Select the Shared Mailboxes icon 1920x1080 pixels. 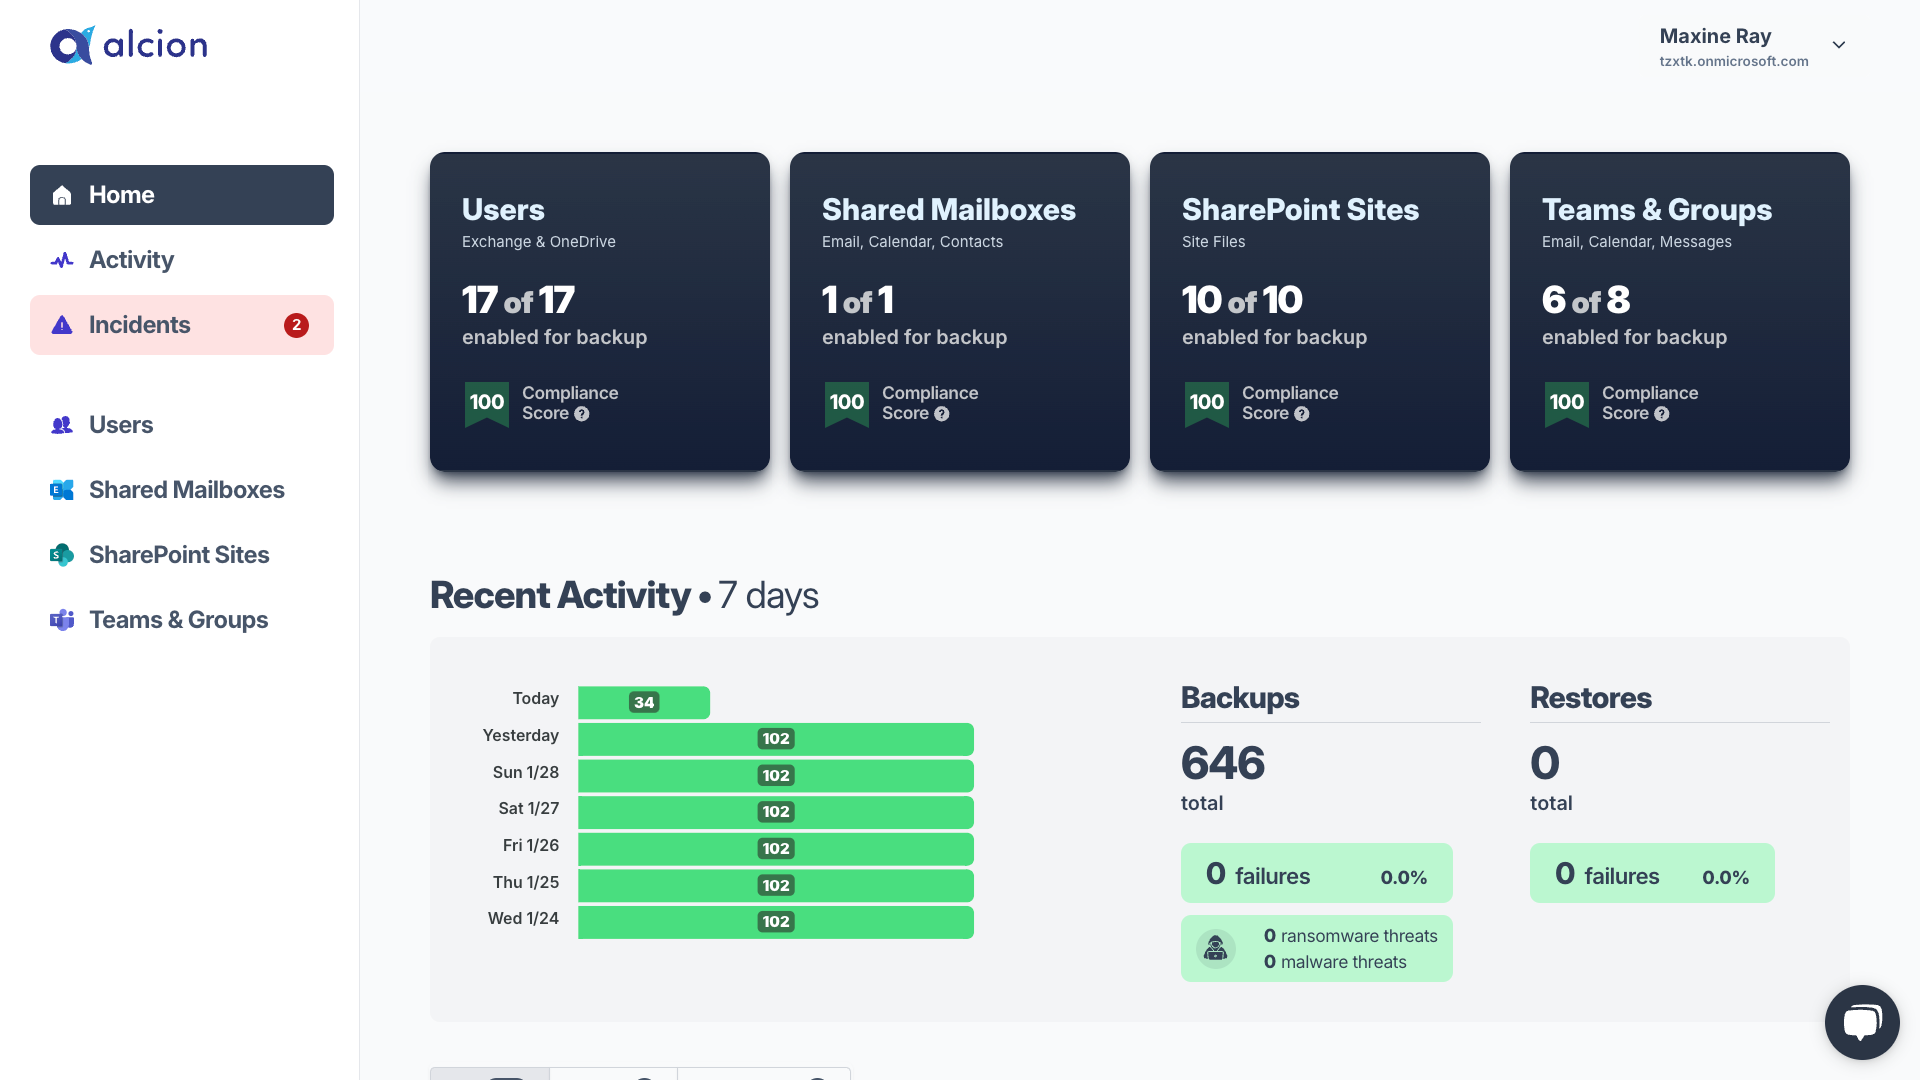[x=61, y=489]
